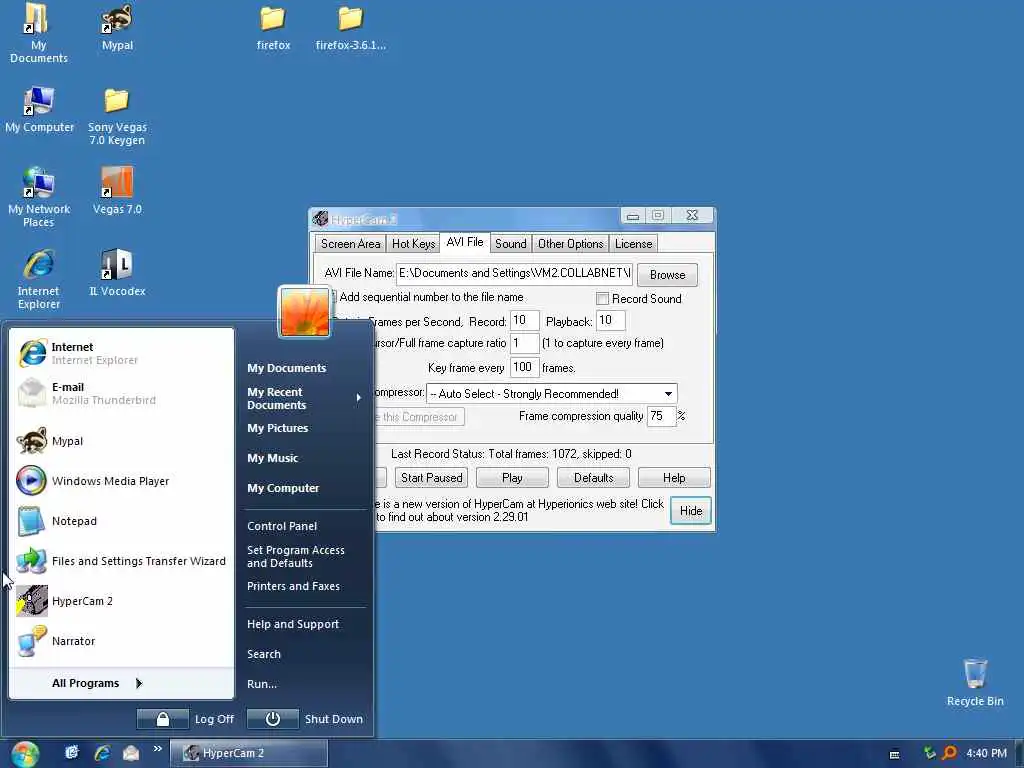
Task: Open My Computer desktop icon
Action: (39, 110)
